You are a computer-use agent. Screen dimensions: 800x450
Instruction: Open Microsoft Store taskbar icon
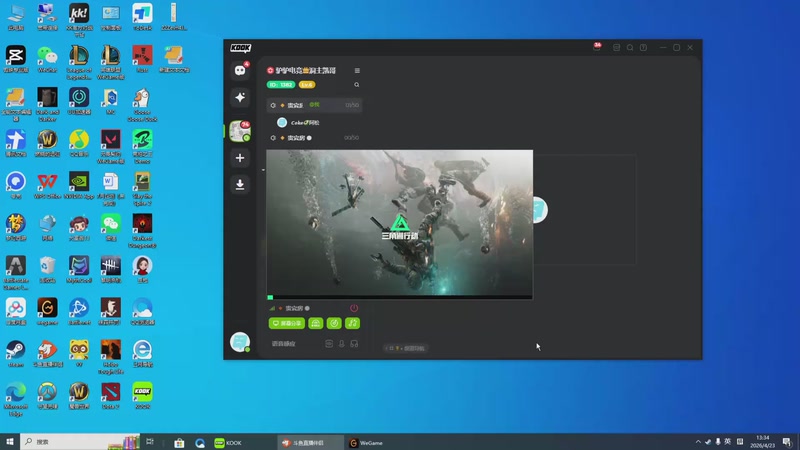coord(179,443)
